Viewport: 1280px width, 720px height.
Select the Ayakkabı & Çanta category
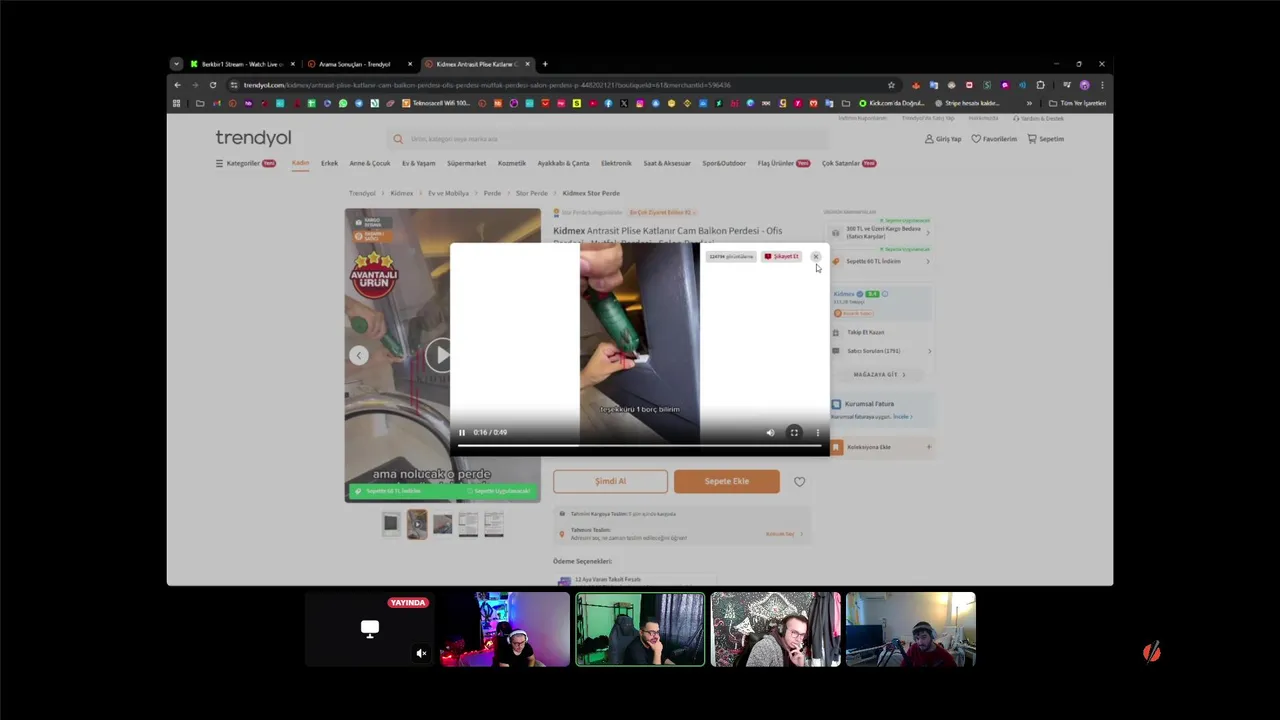click(563, 163)
